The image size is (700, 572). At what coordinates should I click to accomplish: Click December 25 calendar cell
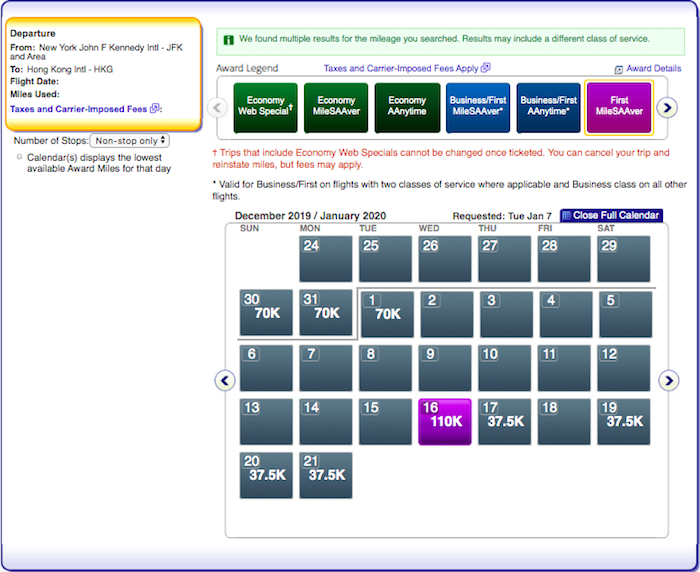[x=385, y=259]
